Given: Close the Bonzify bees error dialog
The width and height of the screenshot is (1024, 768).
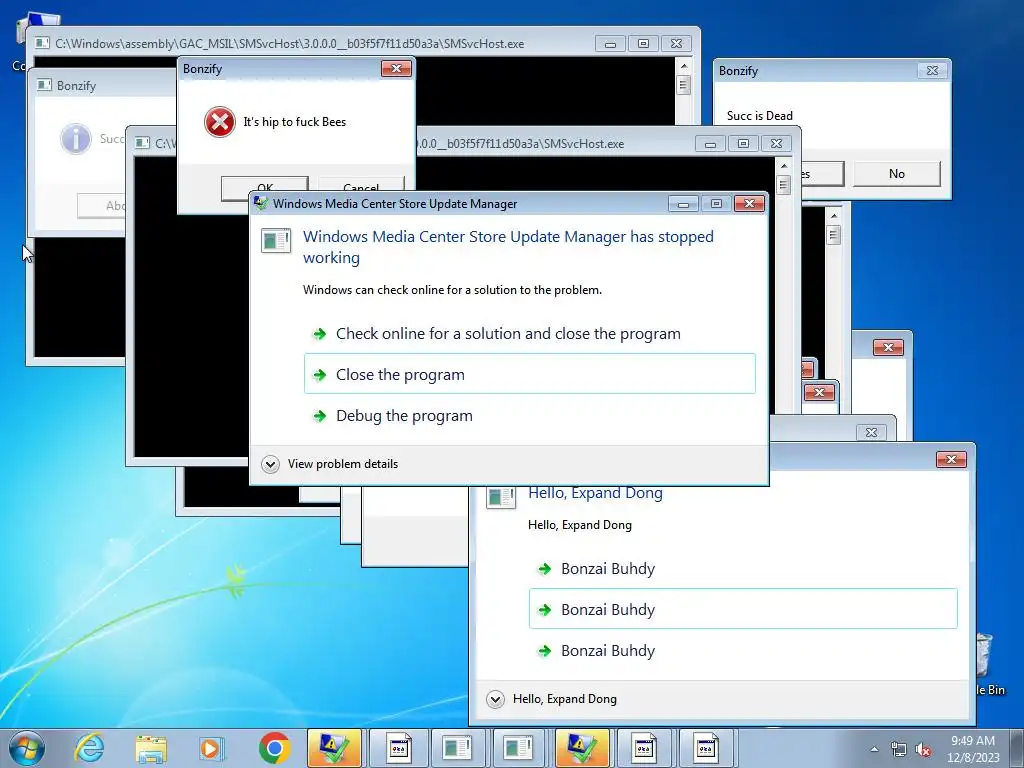Looking at the screenshot, I should pyautogui.click(x=396, y=69).
